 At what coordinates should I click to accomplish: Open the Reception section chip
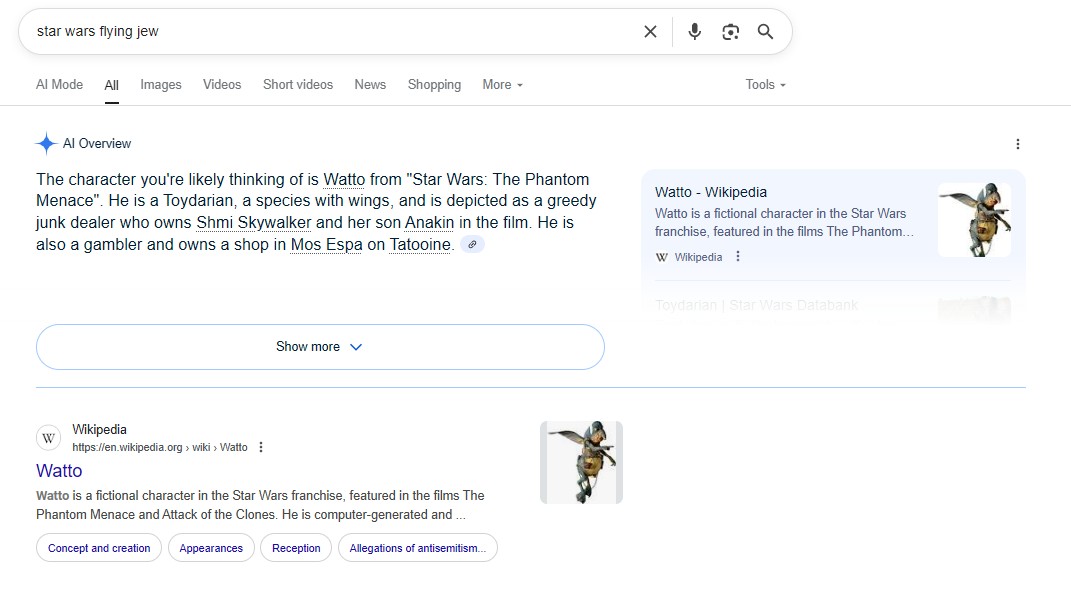(x=296, y=548)
